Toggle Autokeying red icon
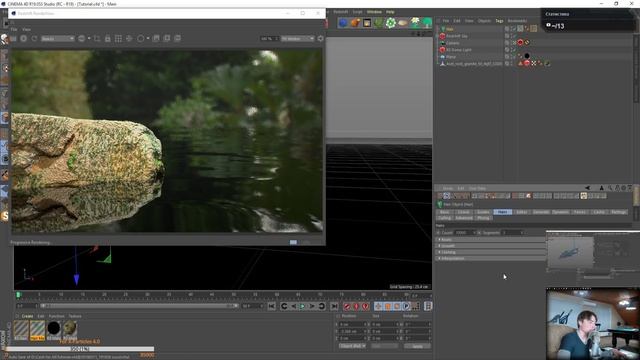Image resolution: width=640 pixels, height=360 pixels. [x=356, y=306]
